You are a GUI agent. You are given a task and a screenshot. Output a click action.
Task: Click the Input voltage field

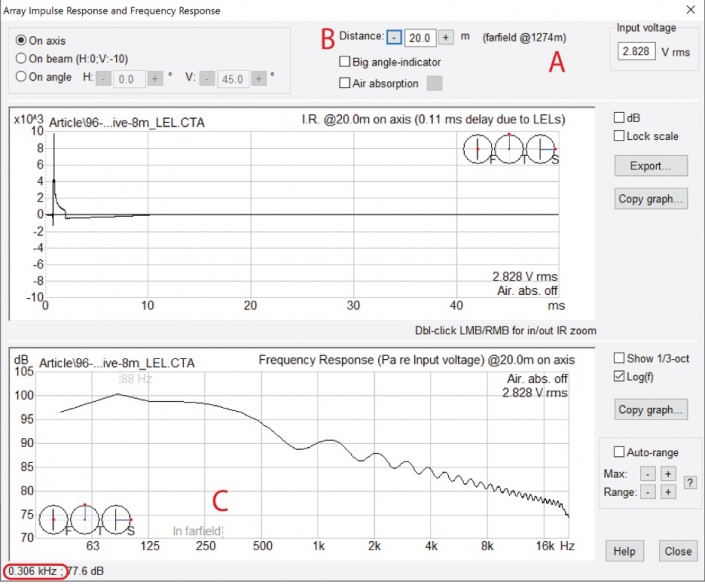point(635,51)
